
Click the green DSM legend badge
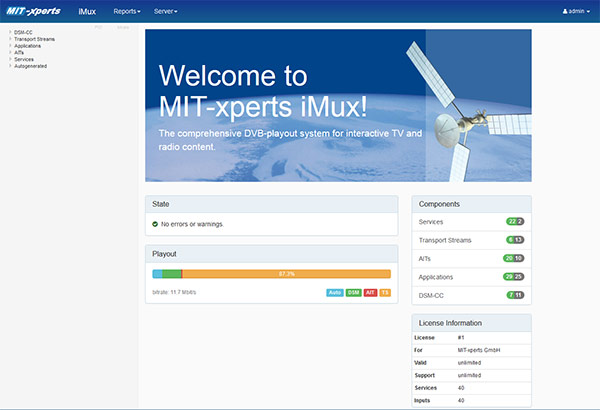pyautogui.click(x=354, y=292)
